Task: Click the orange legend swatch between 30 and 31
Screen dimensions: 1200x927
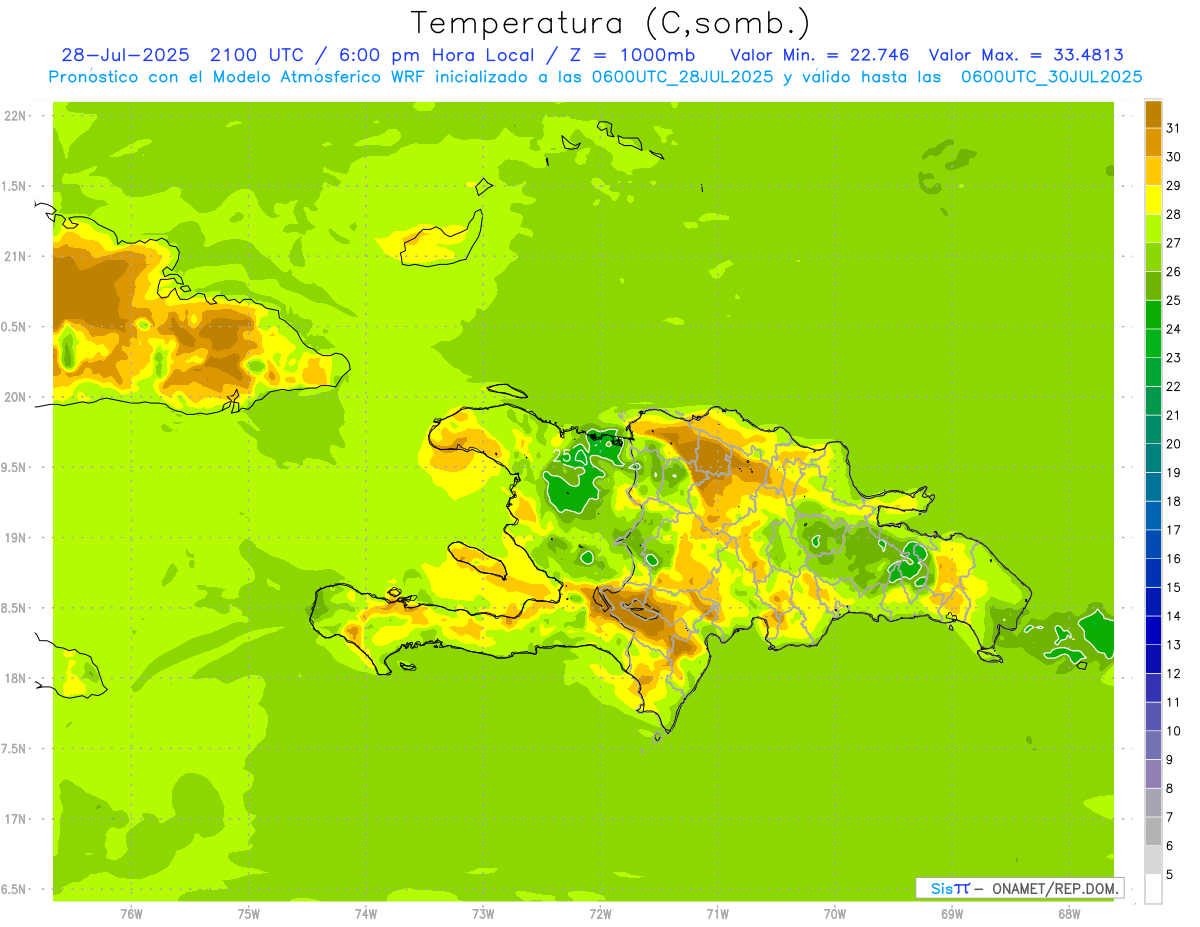Action: [x=1153, y=142]
